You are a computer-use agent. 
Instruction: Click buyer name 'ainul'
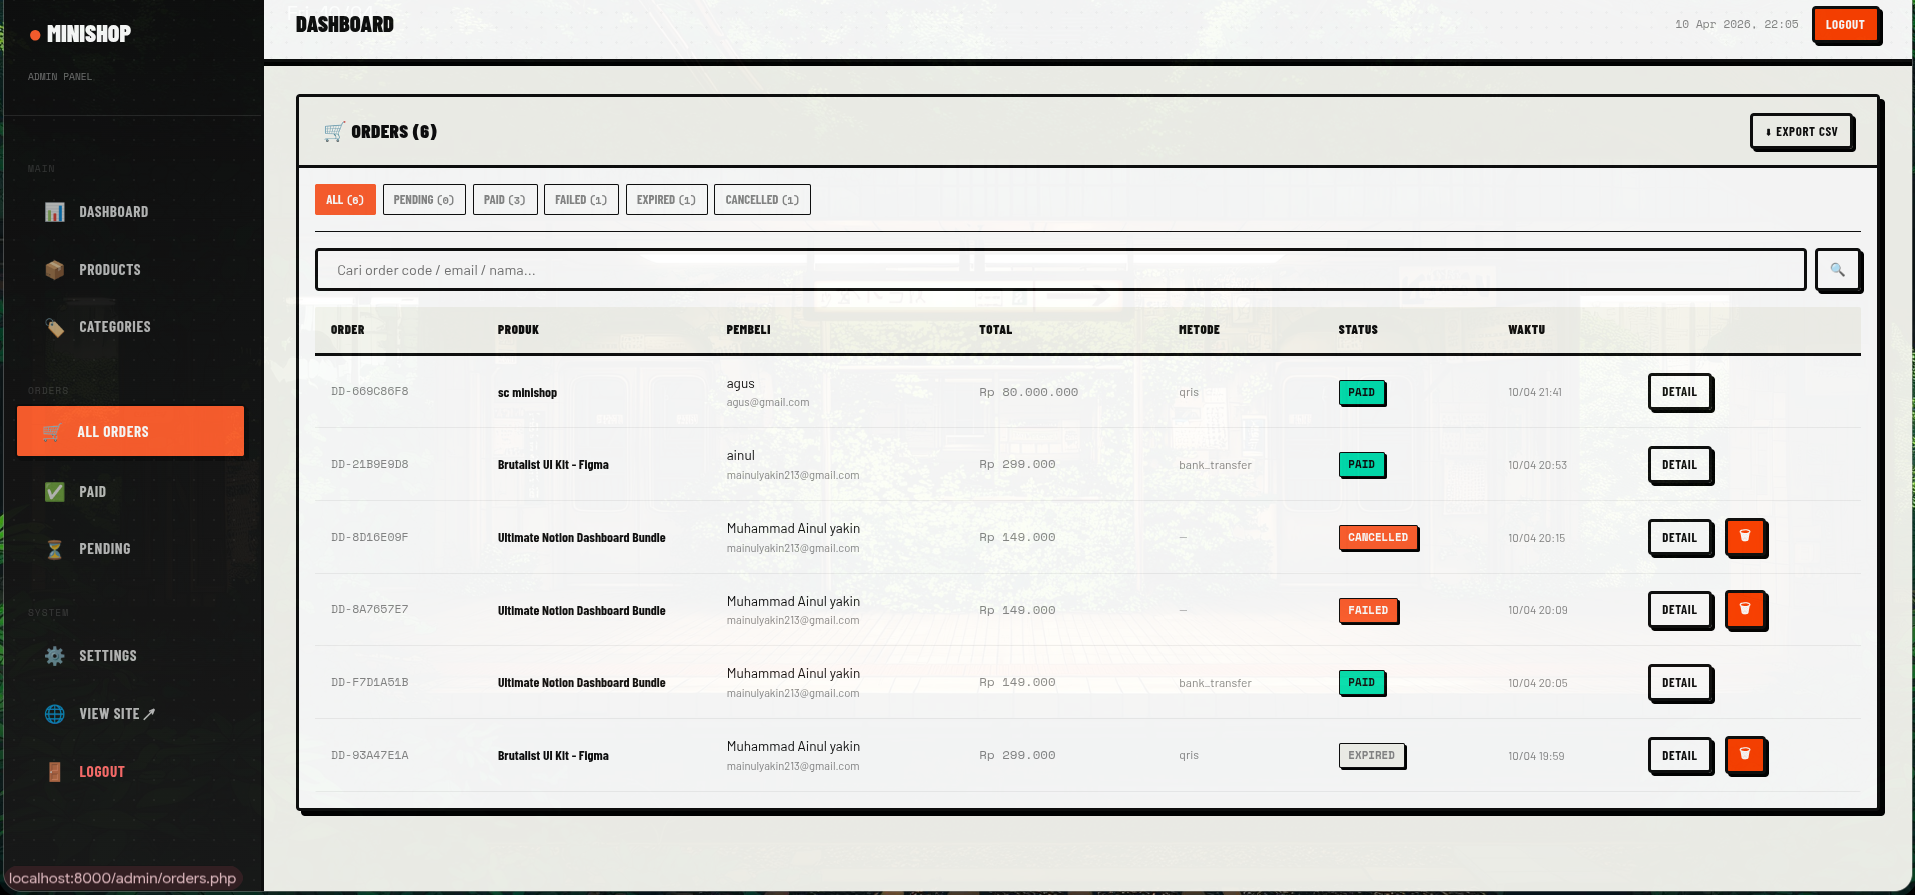pos(741,456)
